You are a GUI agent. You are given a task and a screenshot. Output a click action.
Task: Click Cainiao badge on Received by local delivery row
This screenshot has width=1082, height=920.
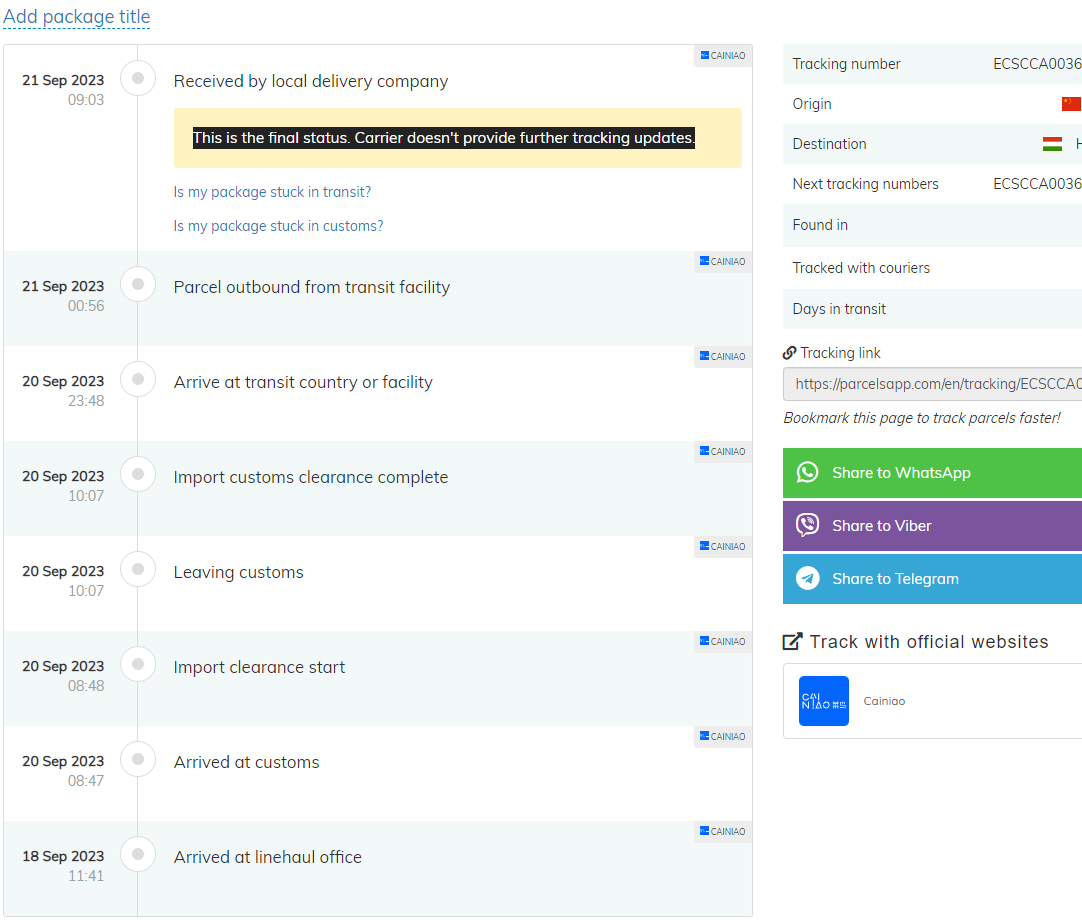723,56
